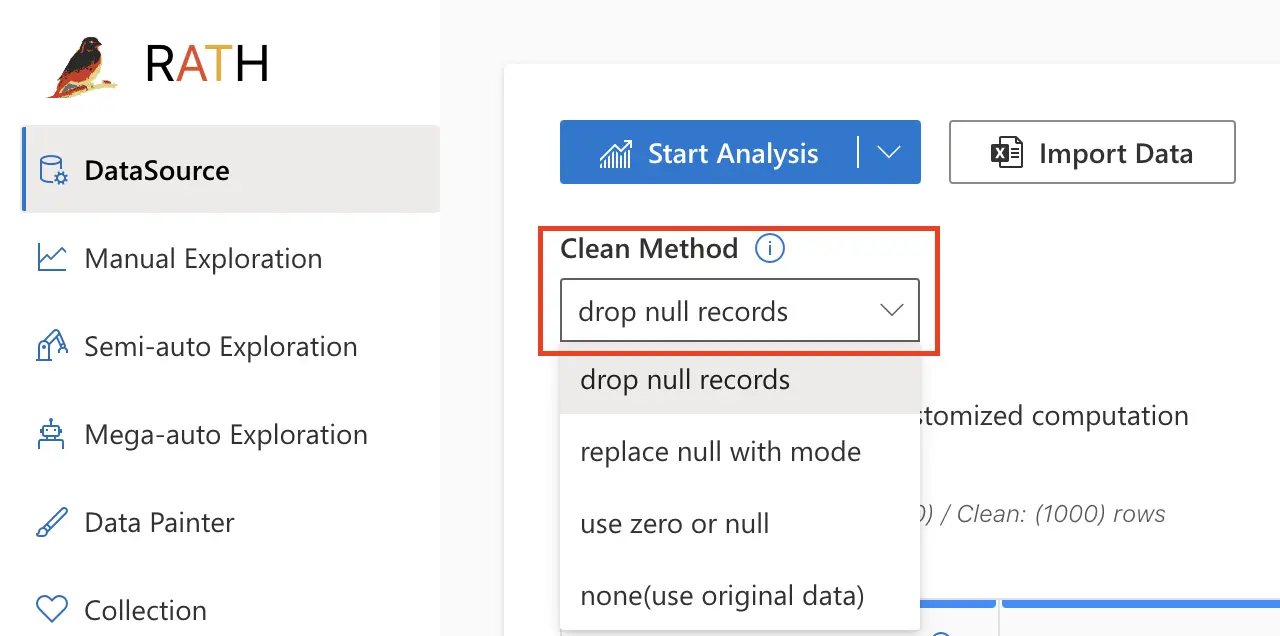Image resolution: width=1280 pixels, height=636 pixels.
Task: Collapse the Clean Method combo box
Action: point(890,311)
